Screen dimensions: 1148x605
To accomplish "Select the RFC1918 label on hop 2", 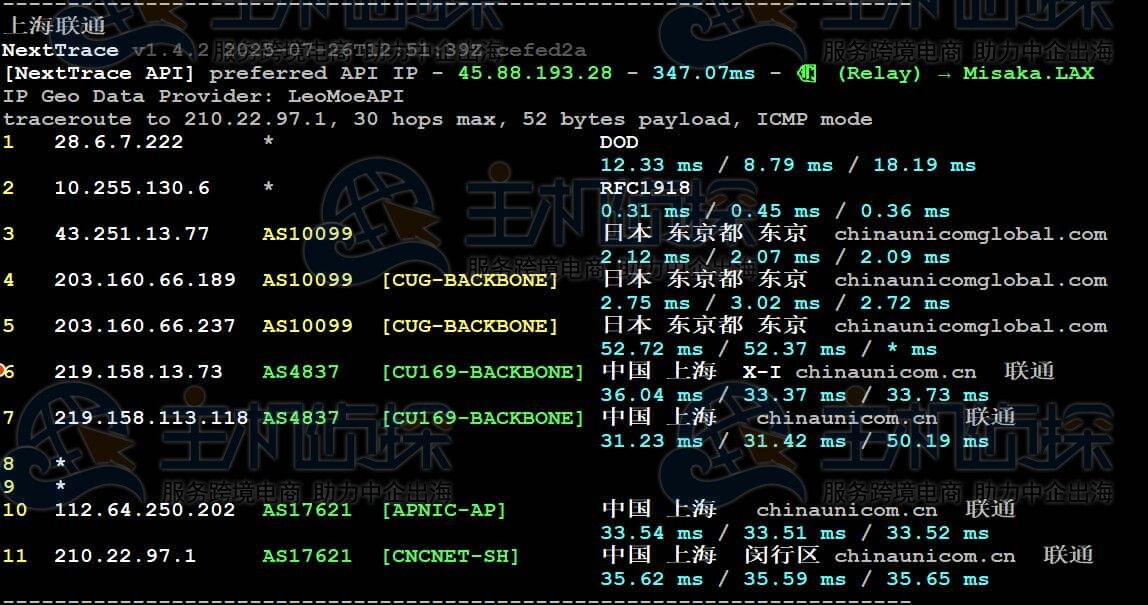I will [645, 188].
